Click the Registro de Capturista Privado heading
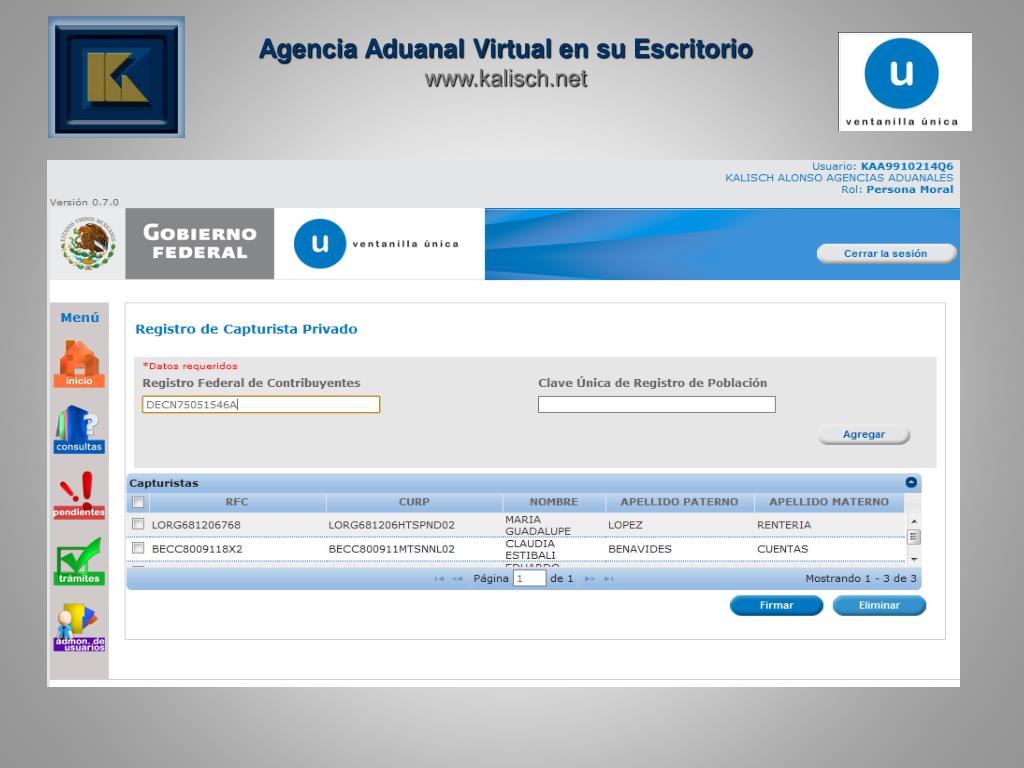Image resolution: width=1024 pixels, height=768 pixels. point(246,329)
